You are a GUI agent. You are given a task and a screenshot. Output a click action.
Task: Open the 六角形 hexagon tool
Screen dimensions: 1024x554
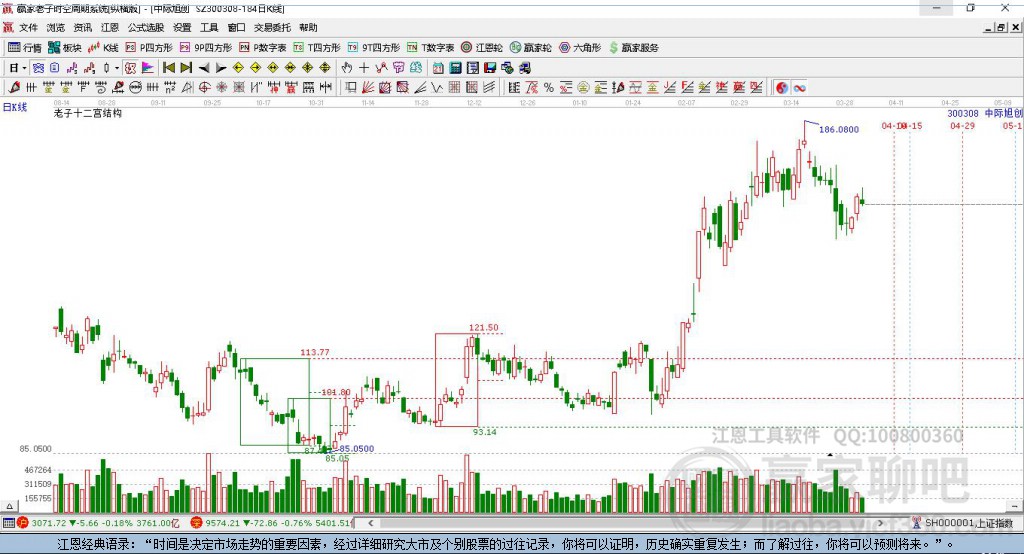pos(580,48)
